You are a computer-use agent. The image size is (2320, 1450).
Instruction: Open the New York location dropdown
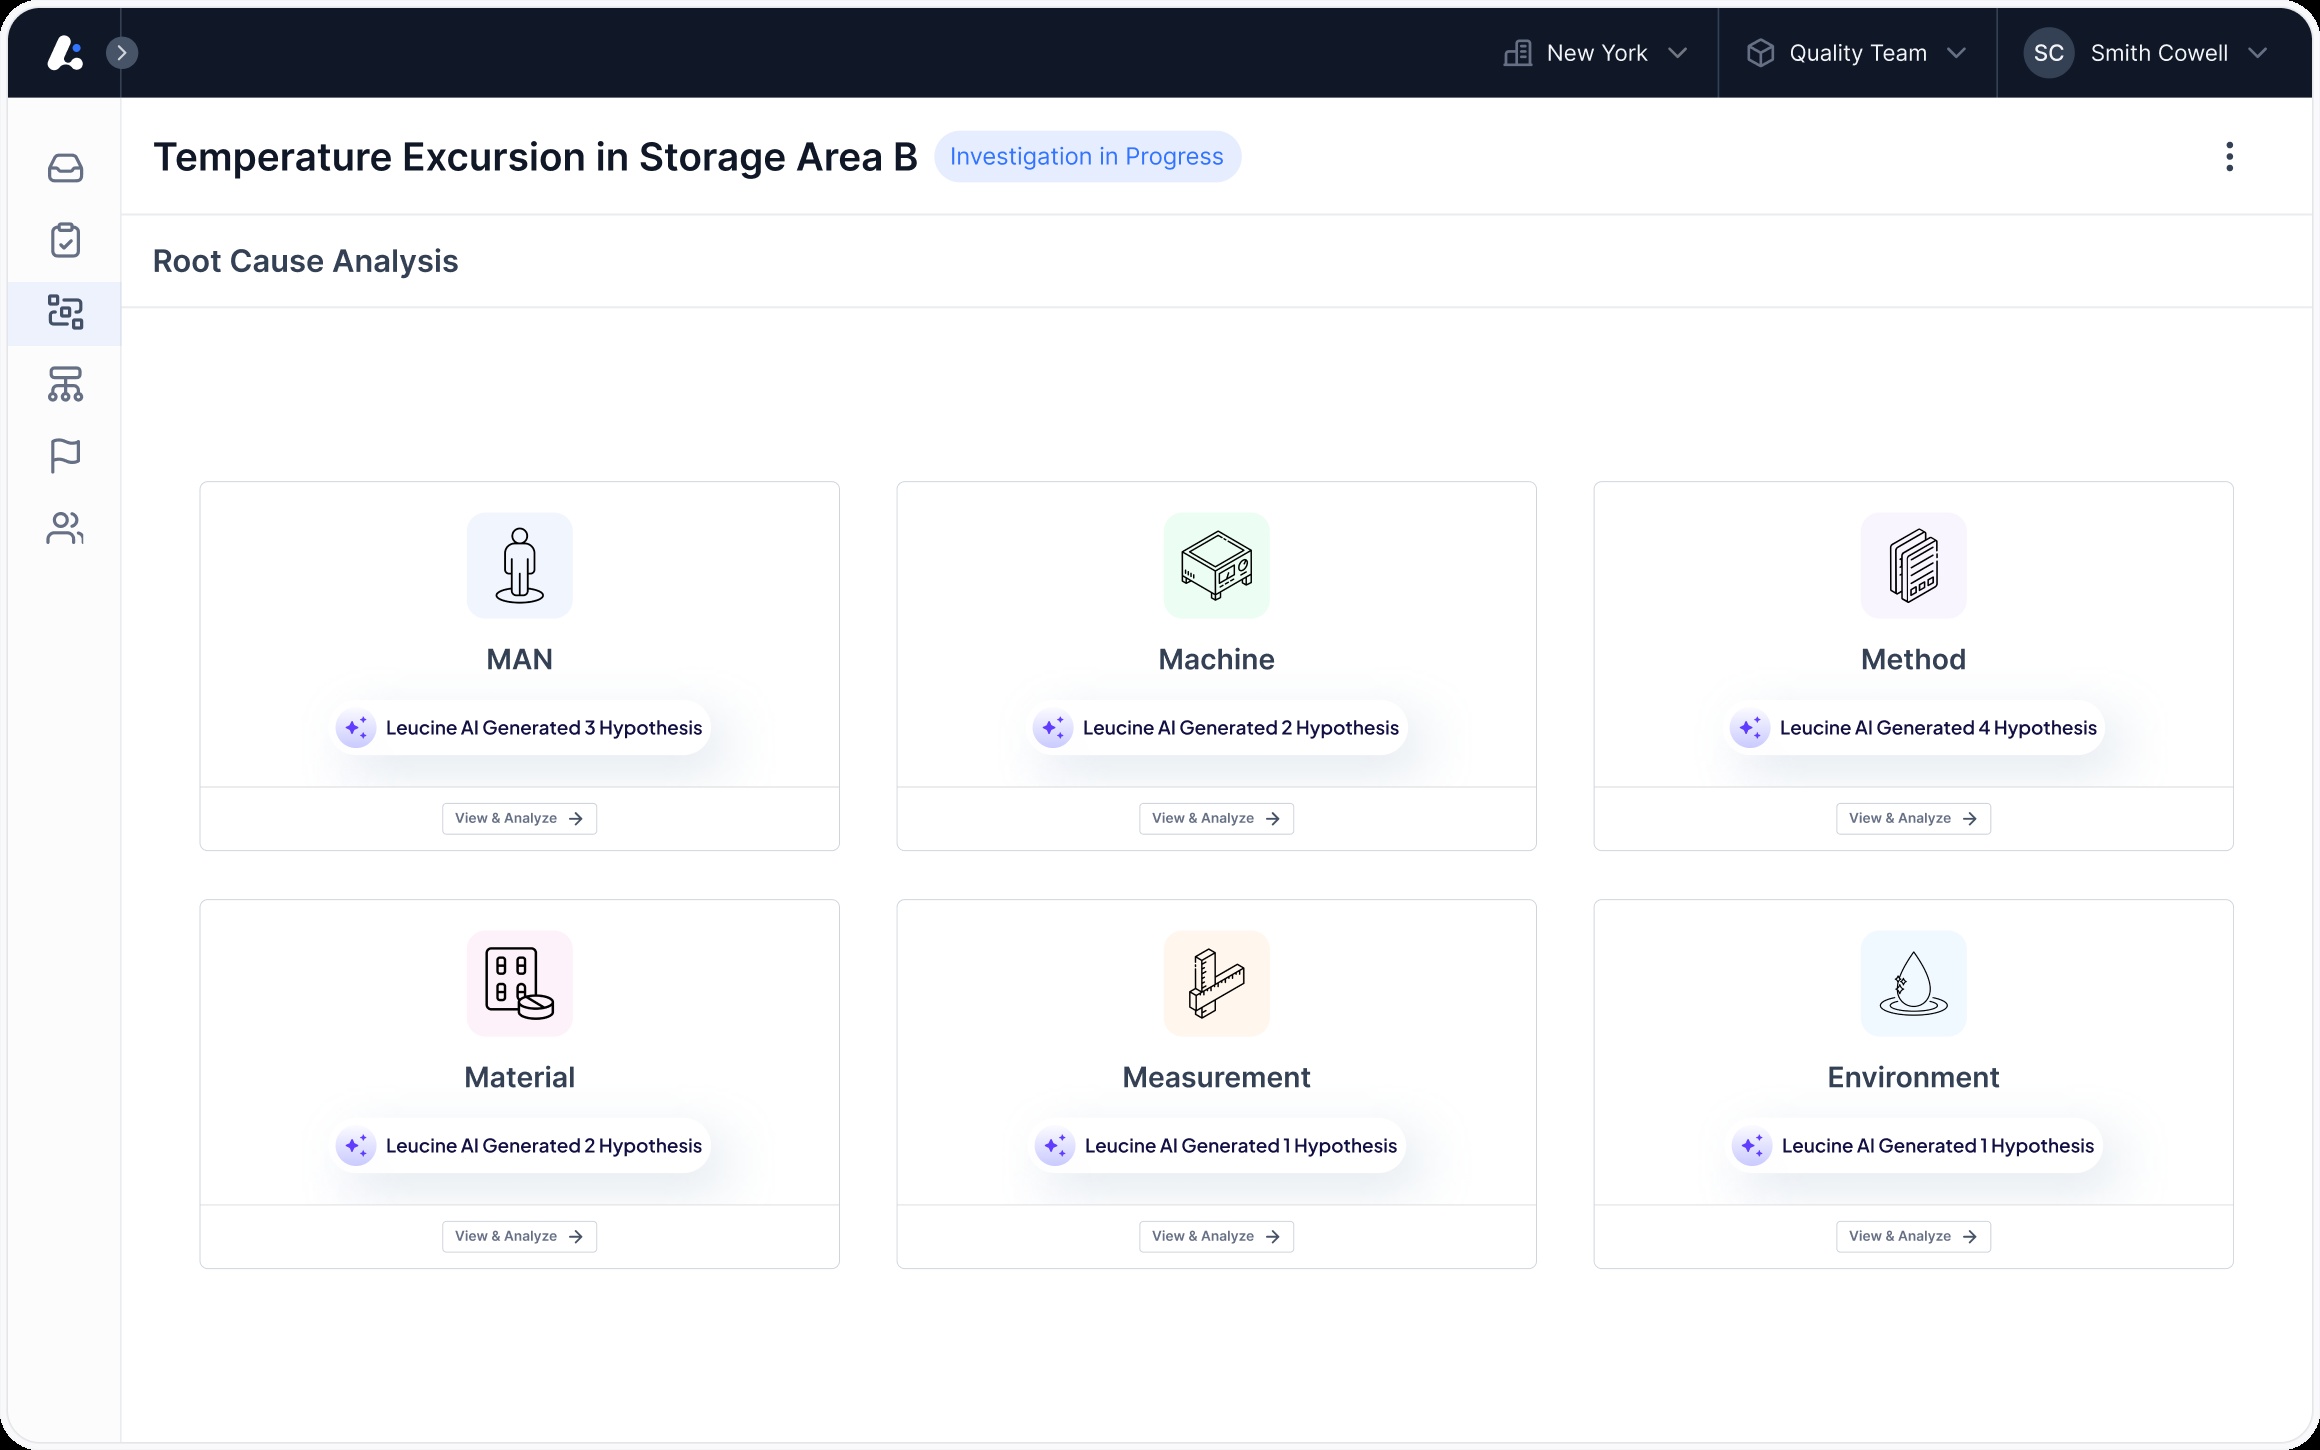1596,53
